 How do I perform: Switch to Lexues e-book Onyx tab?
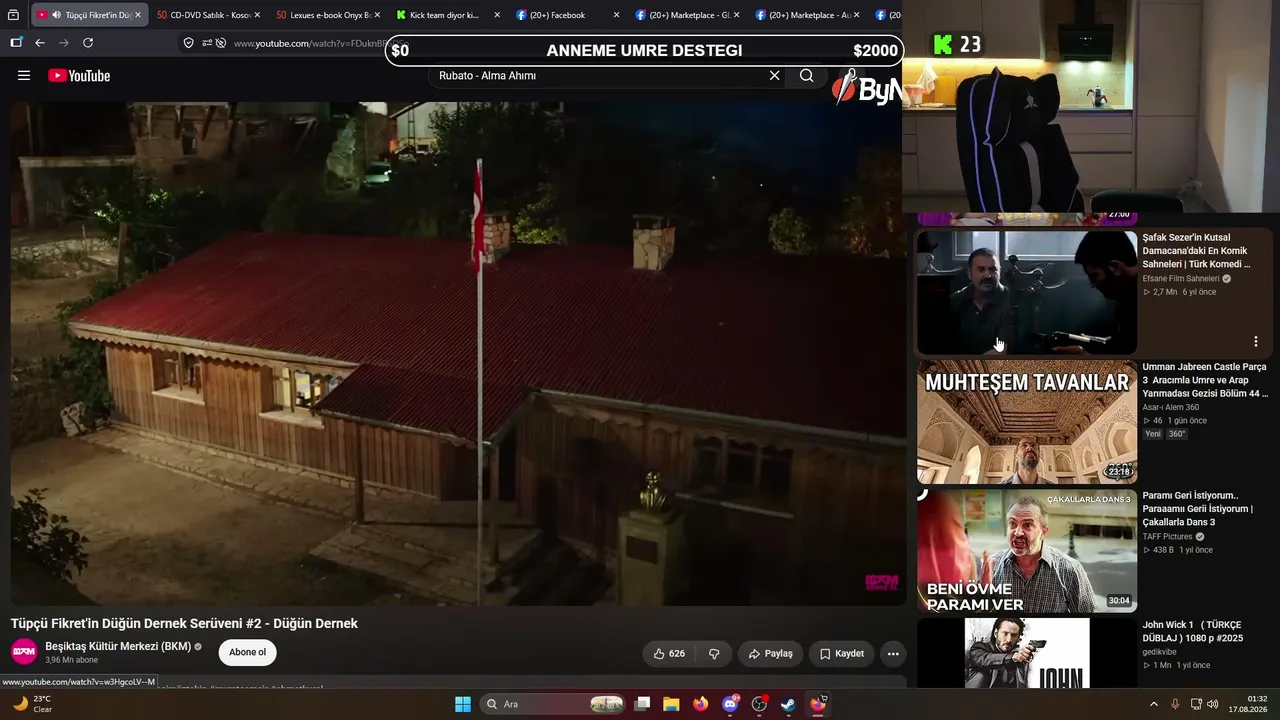point(328,15)
